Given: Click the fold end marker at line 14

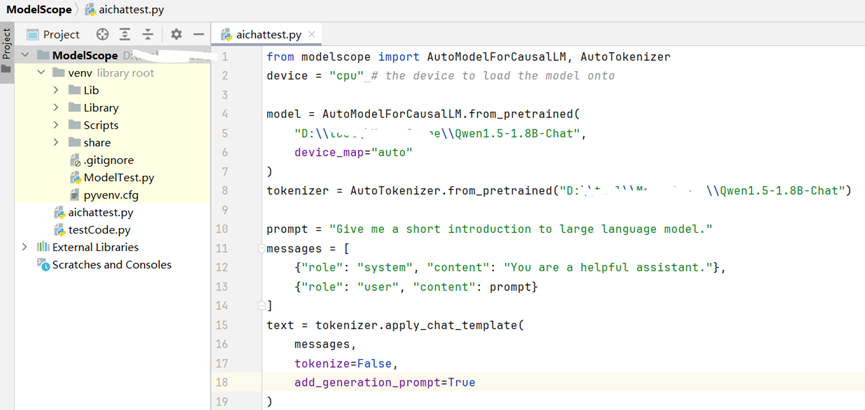Looking at the screenshot, I should click(261, 305).
